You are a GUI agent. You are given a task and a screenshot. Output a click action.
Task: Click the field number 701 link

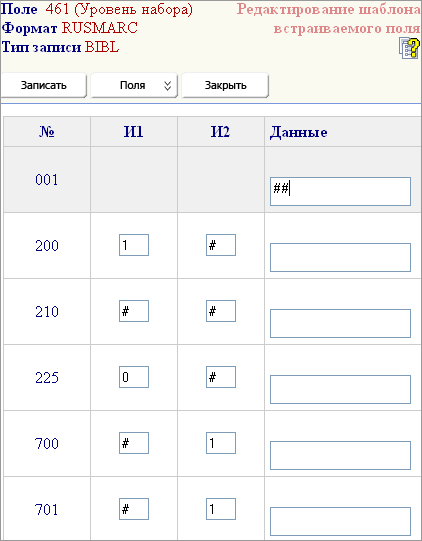(47, 510)
